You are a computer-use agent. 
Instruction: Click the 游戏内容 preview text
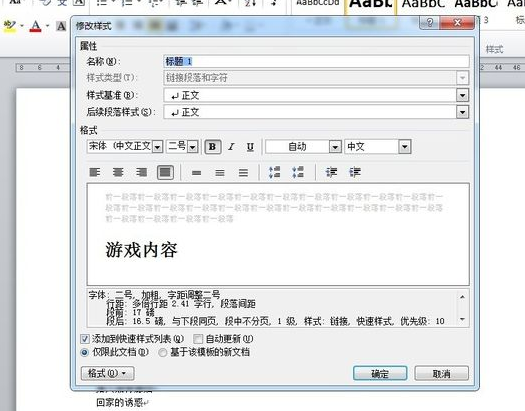pyautogui.click(x=141, y=250)
